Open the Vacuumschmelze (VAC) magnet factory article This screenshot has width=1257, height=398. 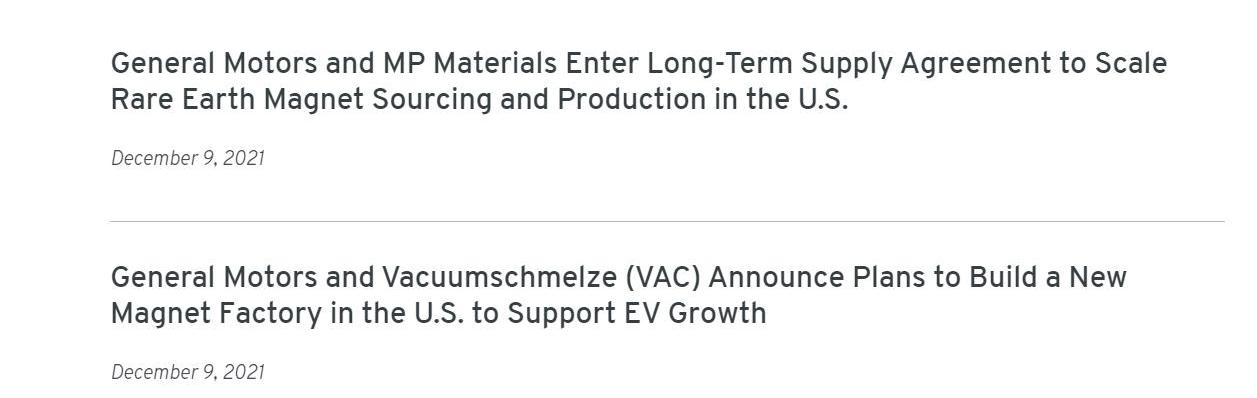618,295
